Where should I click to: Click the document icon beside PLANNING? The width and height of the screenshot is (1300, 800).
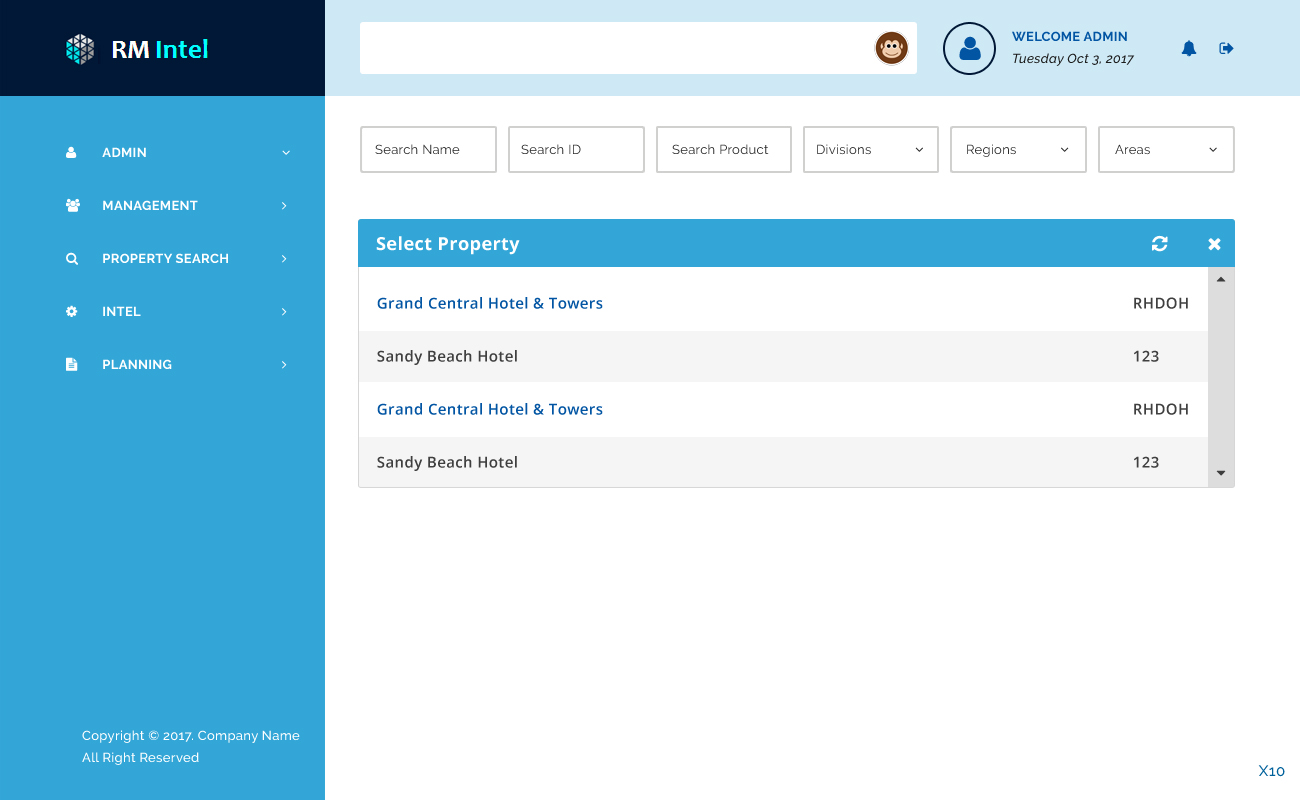pos(71,364)
